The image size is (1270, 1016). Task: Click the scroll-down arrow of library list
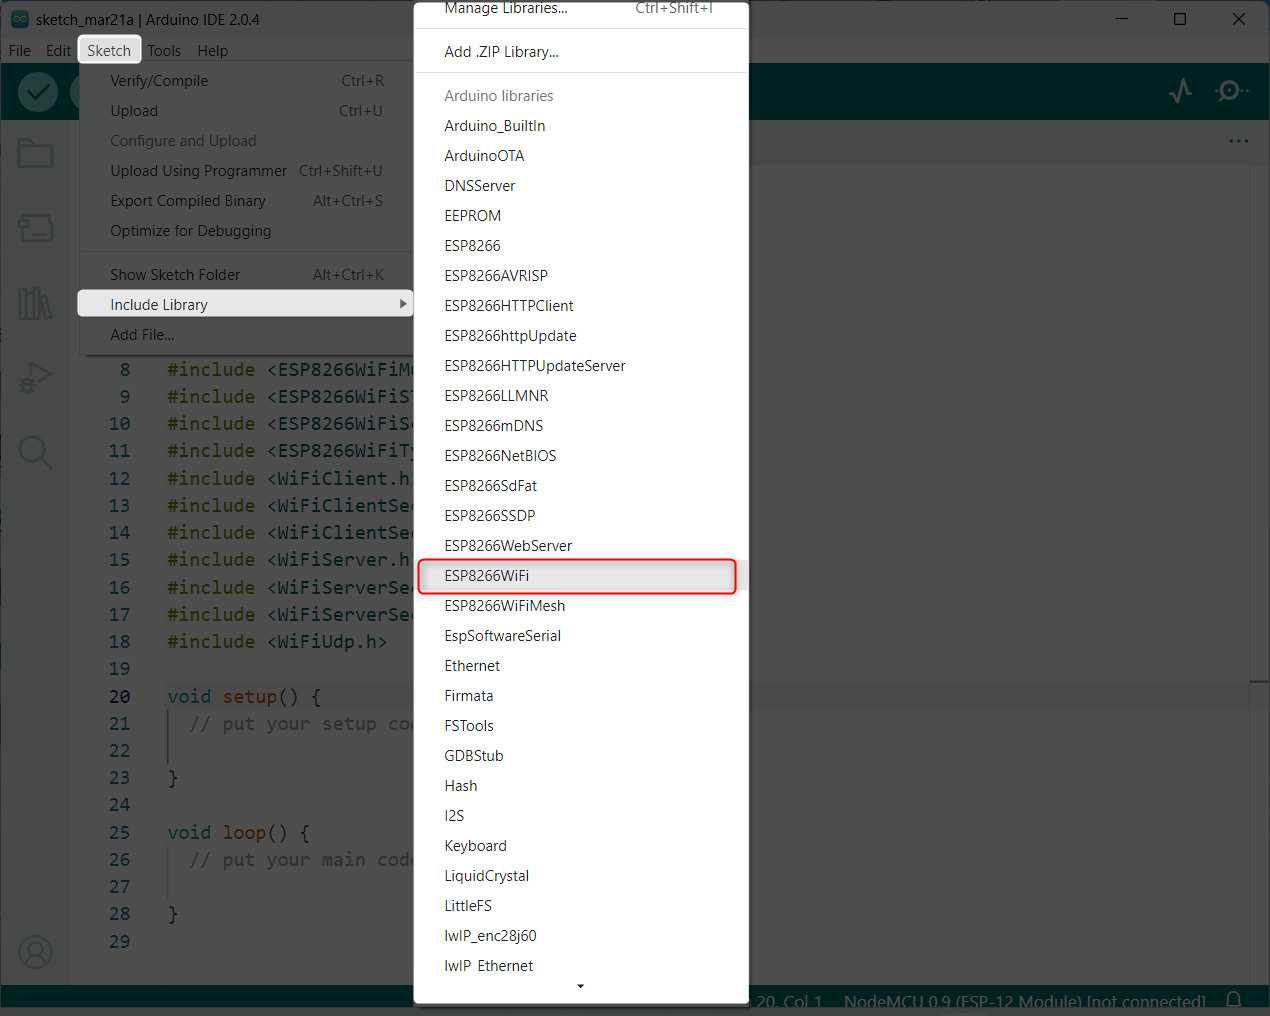580,987
